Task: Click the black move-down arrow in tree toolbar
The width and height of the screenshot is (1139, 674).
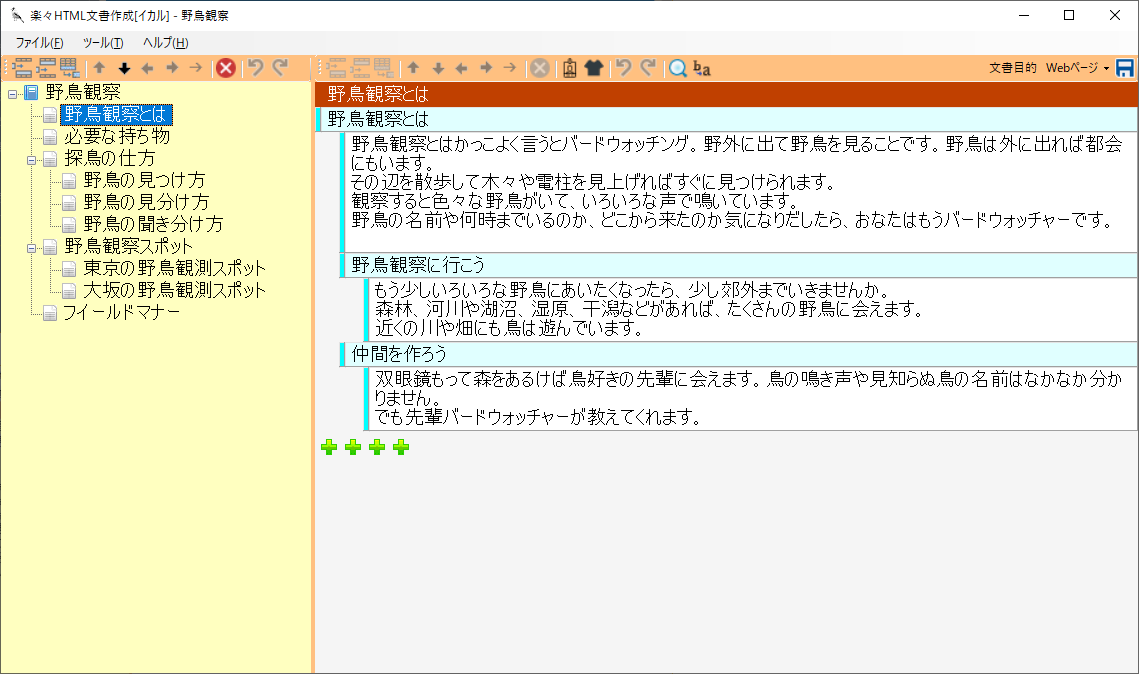Action: (124, 68)
